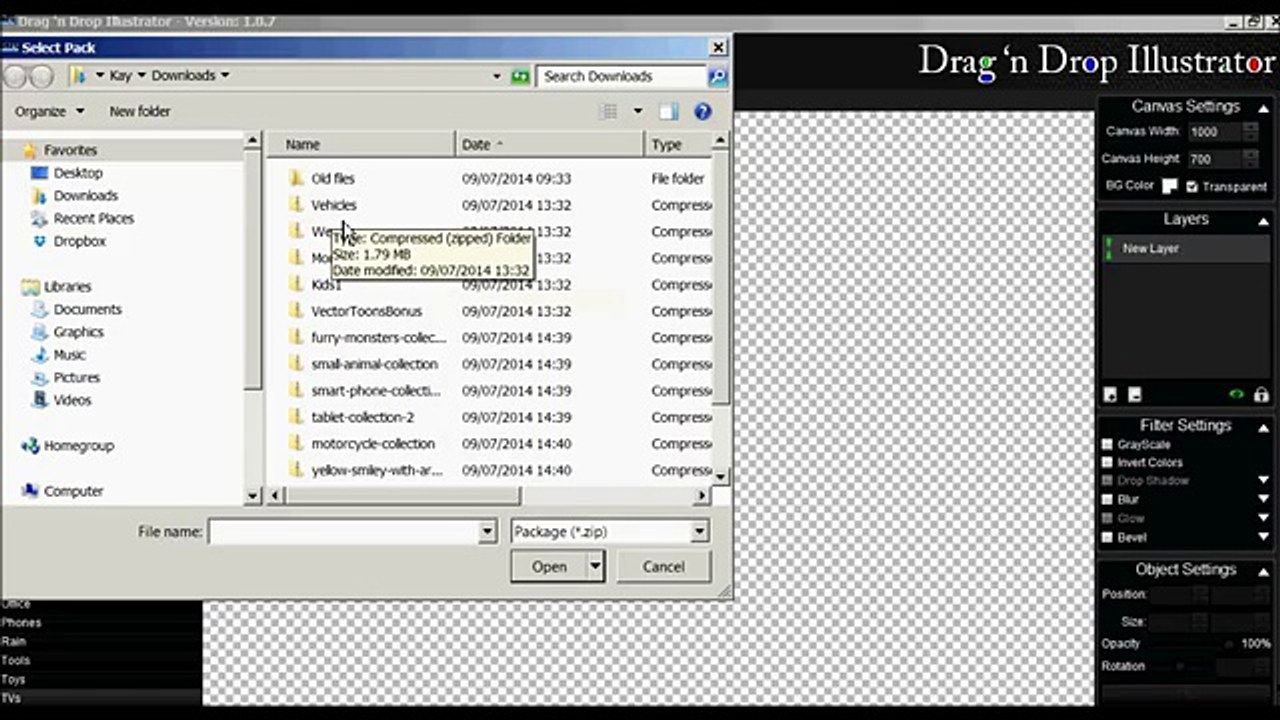Click the Downloads breadcrumb in address bar
Screen dimensions: 1280x720
coord(183,76)
